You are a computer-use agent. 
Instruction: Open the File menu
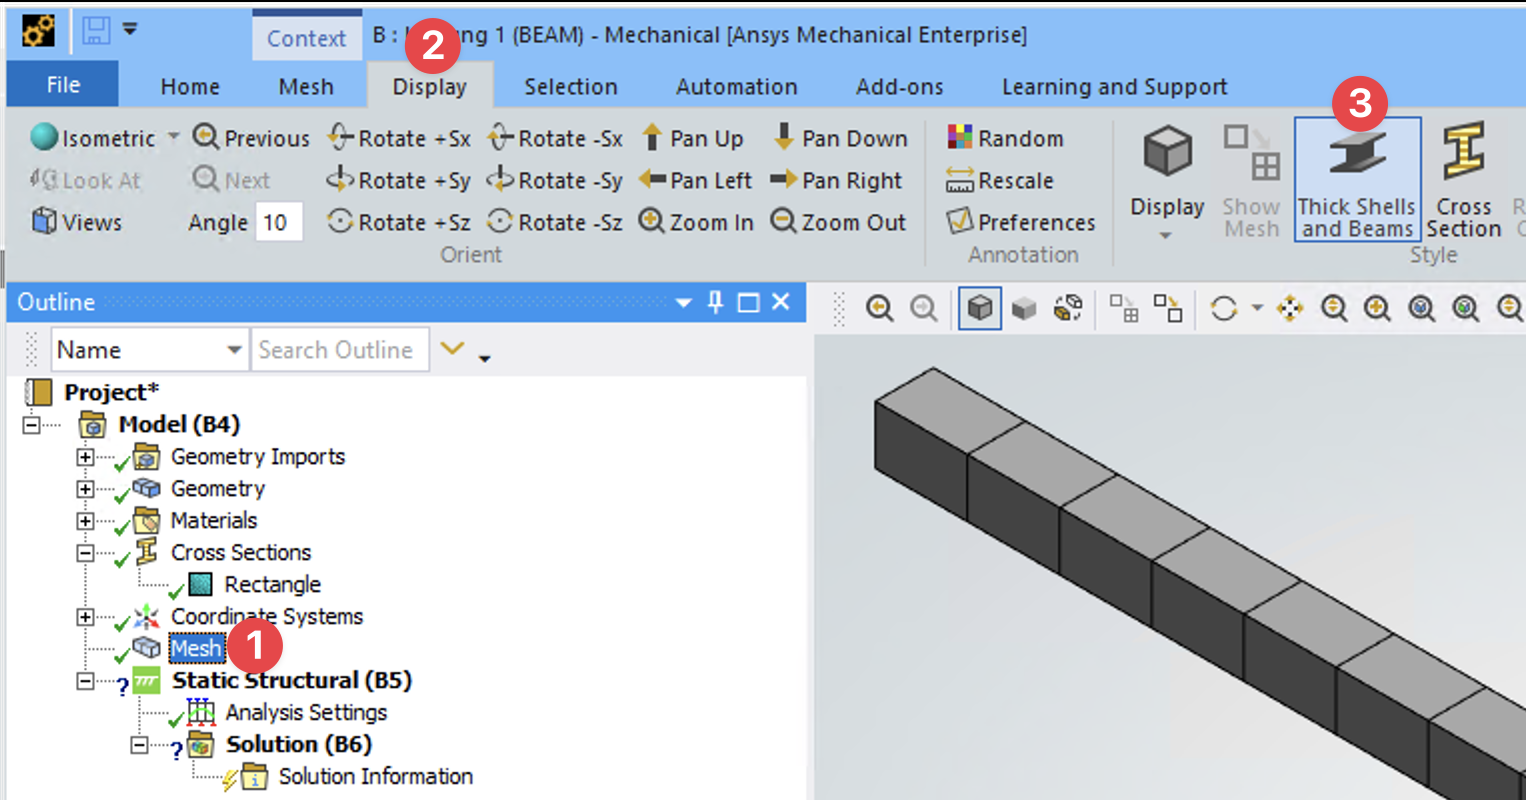pos(63,85)
